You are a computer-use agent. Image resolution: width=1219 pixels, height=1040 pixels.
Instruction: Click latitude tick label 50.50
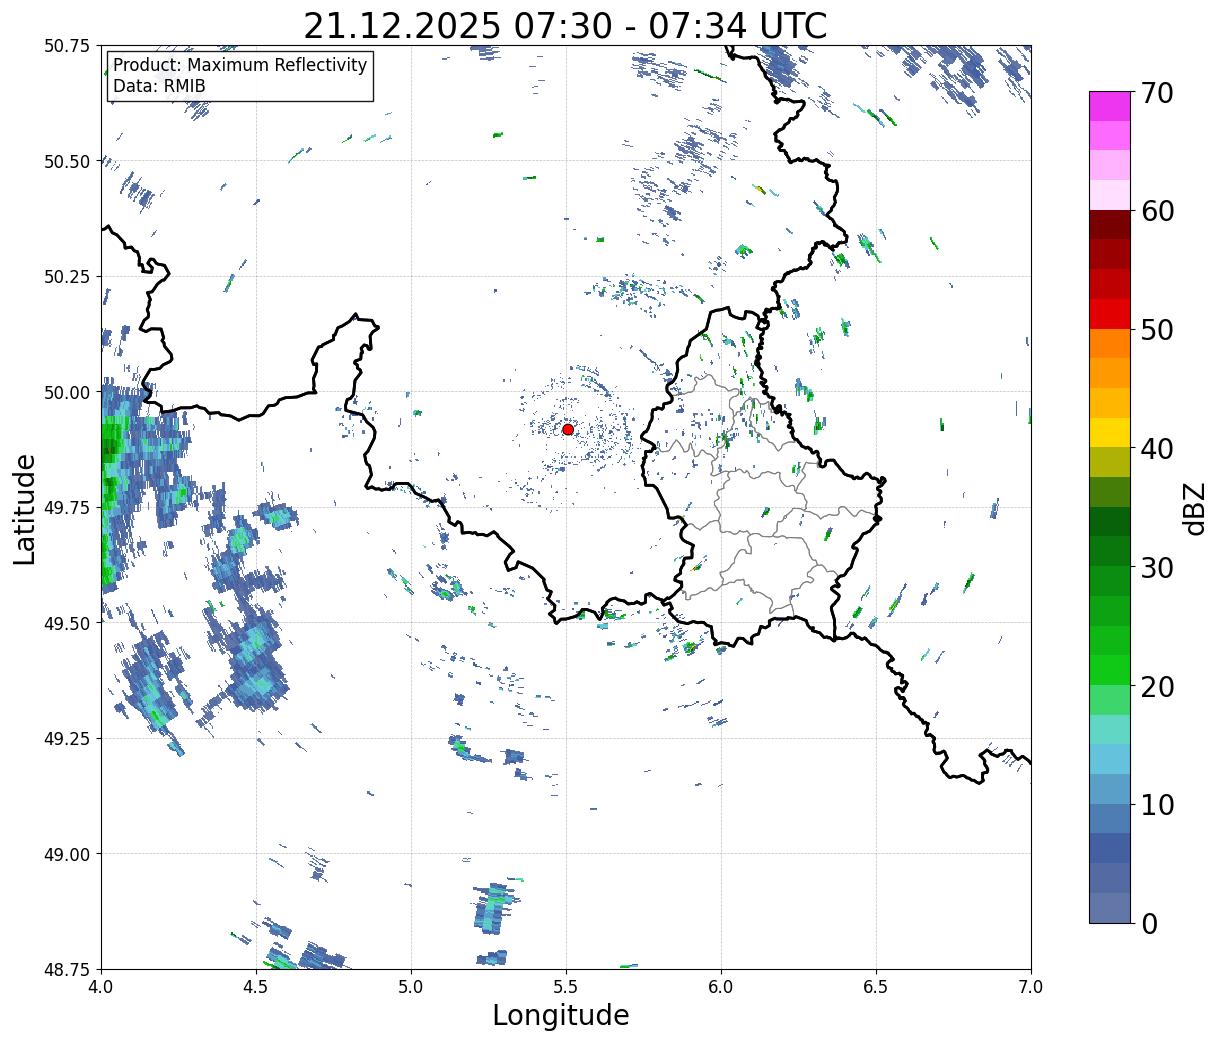[67, 161]
